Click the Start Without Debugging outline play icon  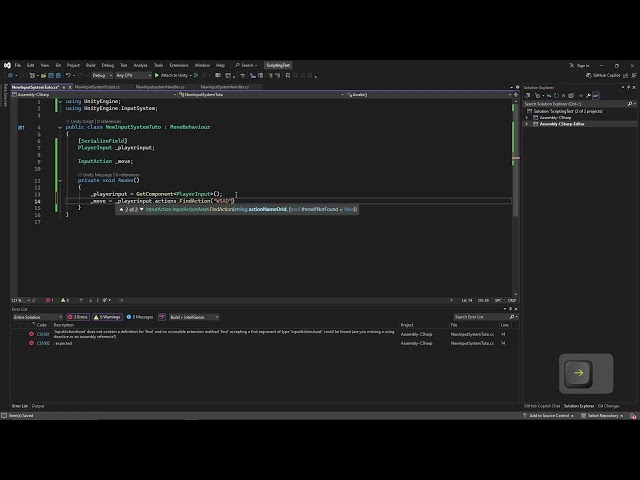[196, 76]
